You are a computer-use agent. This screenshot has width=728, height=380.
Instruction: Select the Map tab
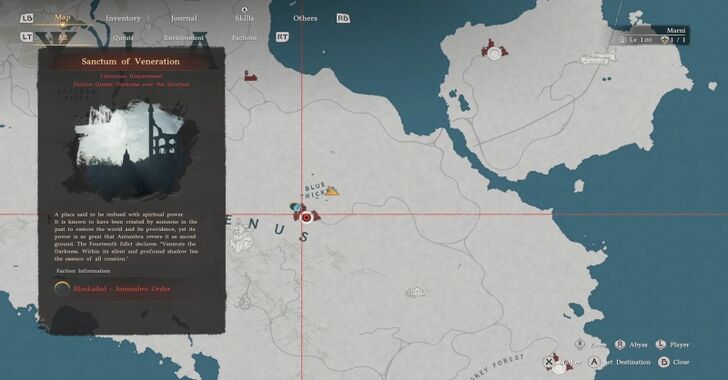coord(62,18)
